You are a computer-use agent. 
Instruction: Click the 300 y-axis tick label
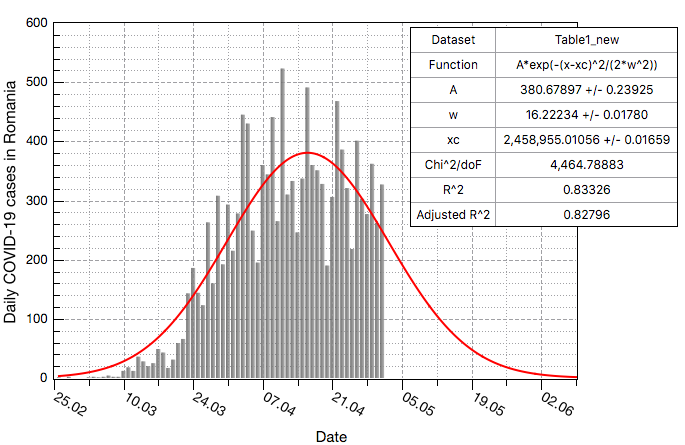(36, 201)
